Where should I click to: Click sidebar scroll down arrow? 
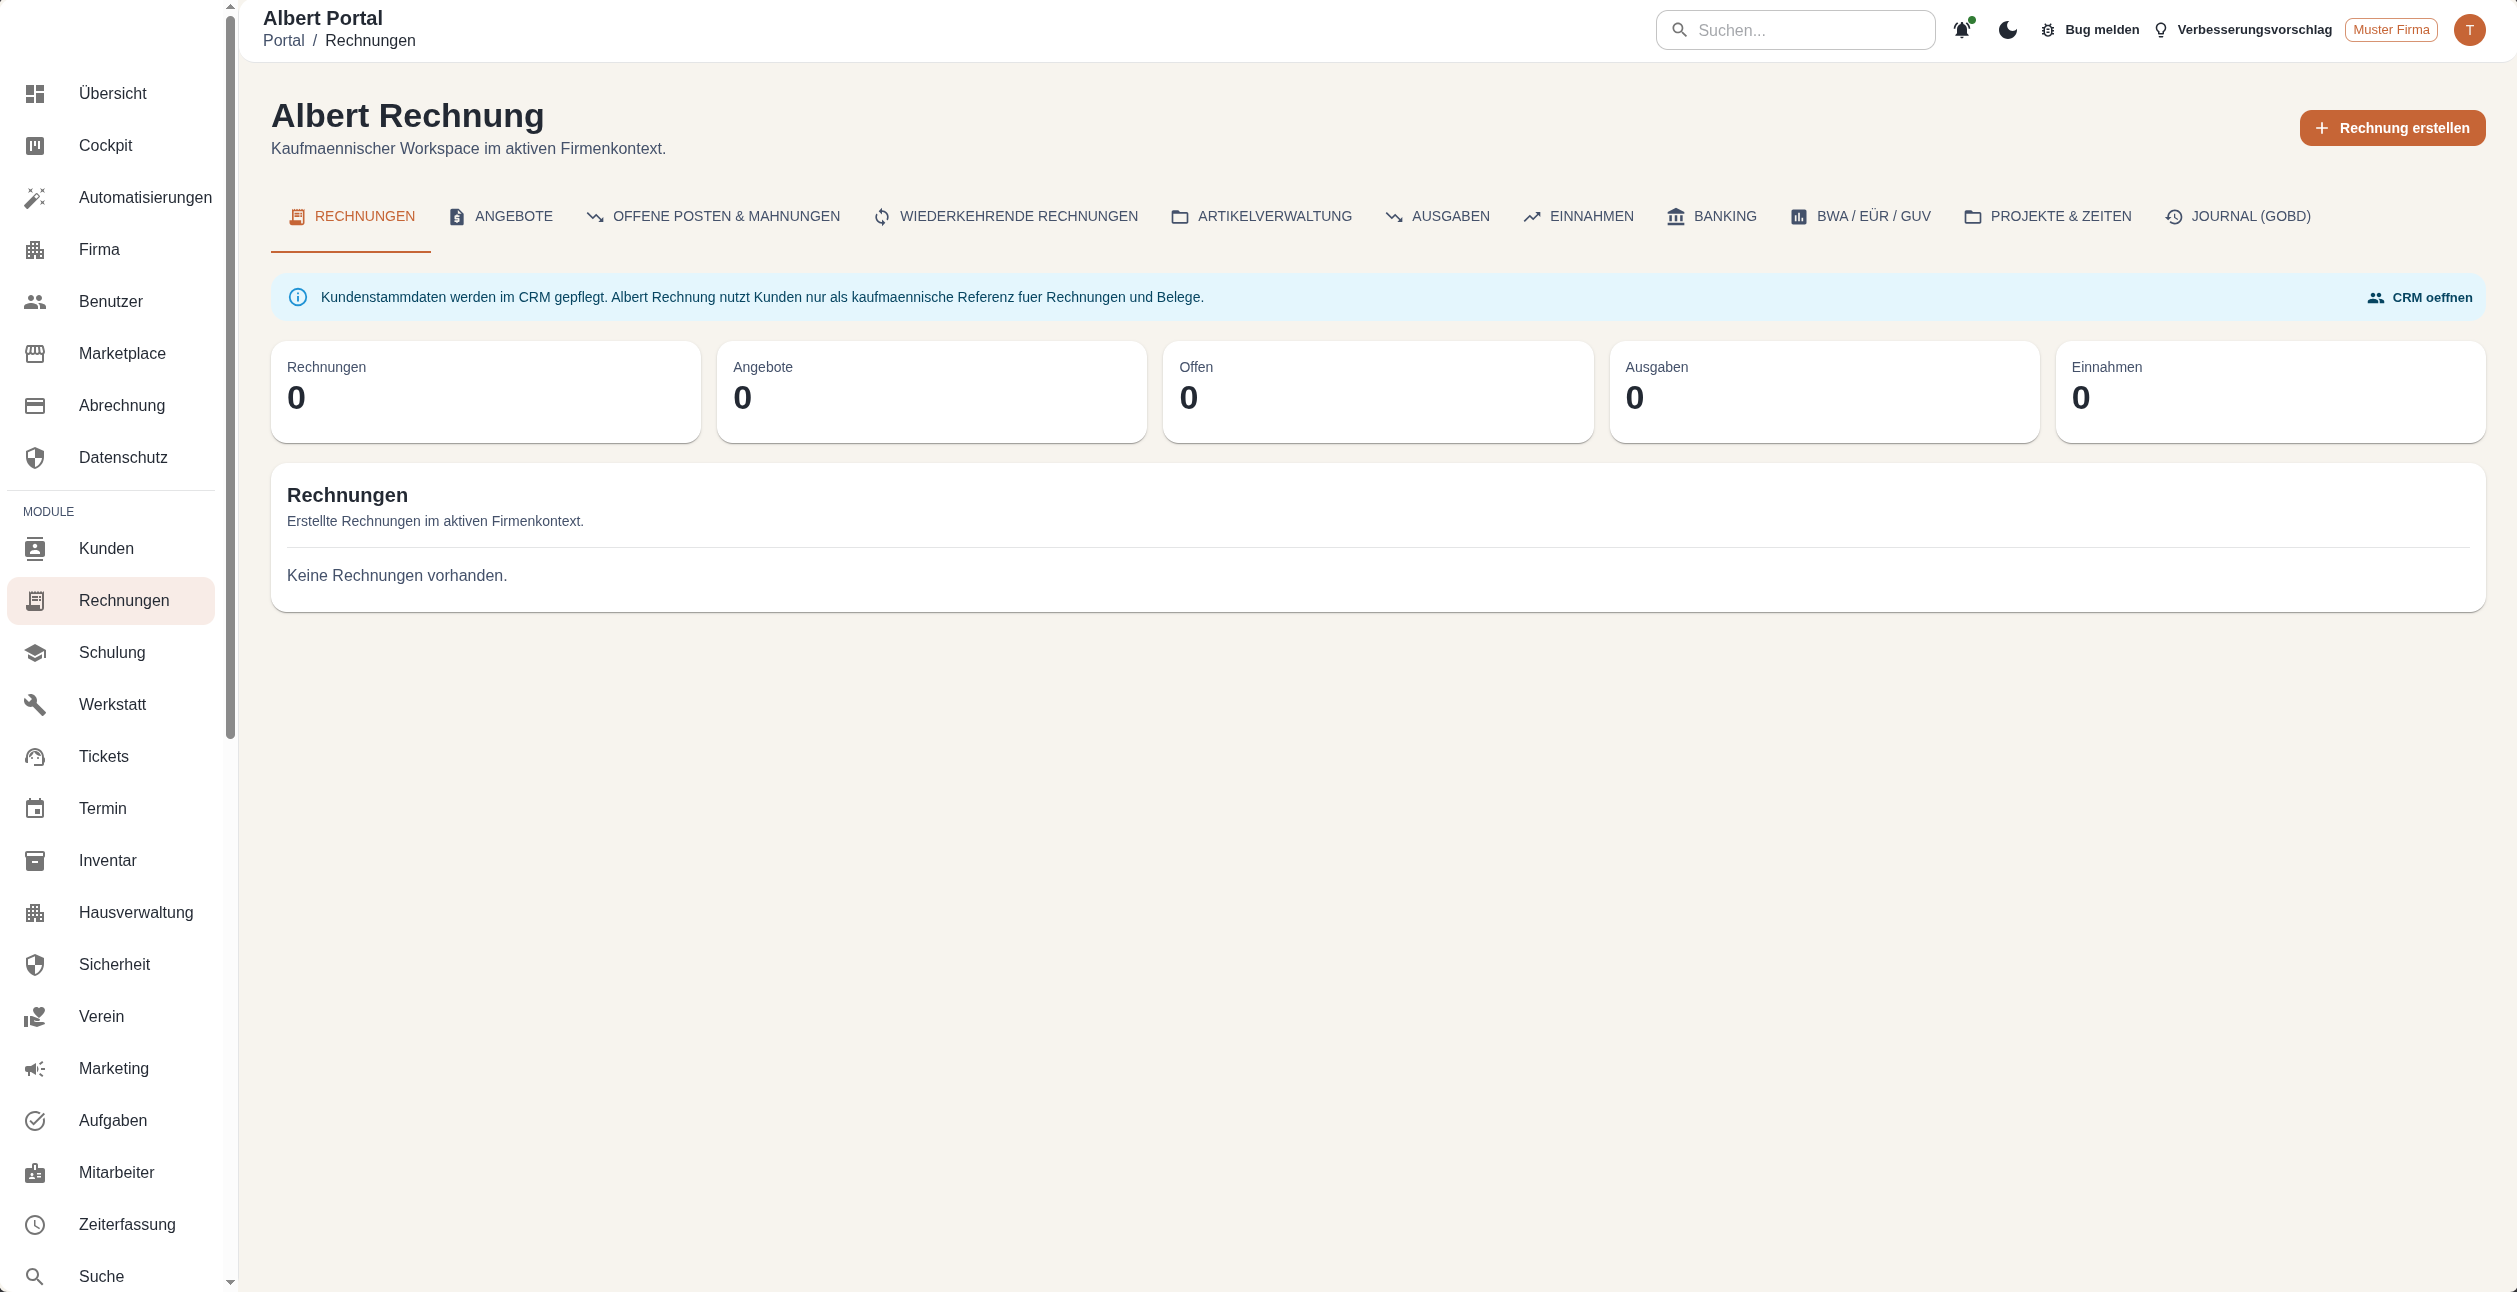click(x=230, y=1282)
